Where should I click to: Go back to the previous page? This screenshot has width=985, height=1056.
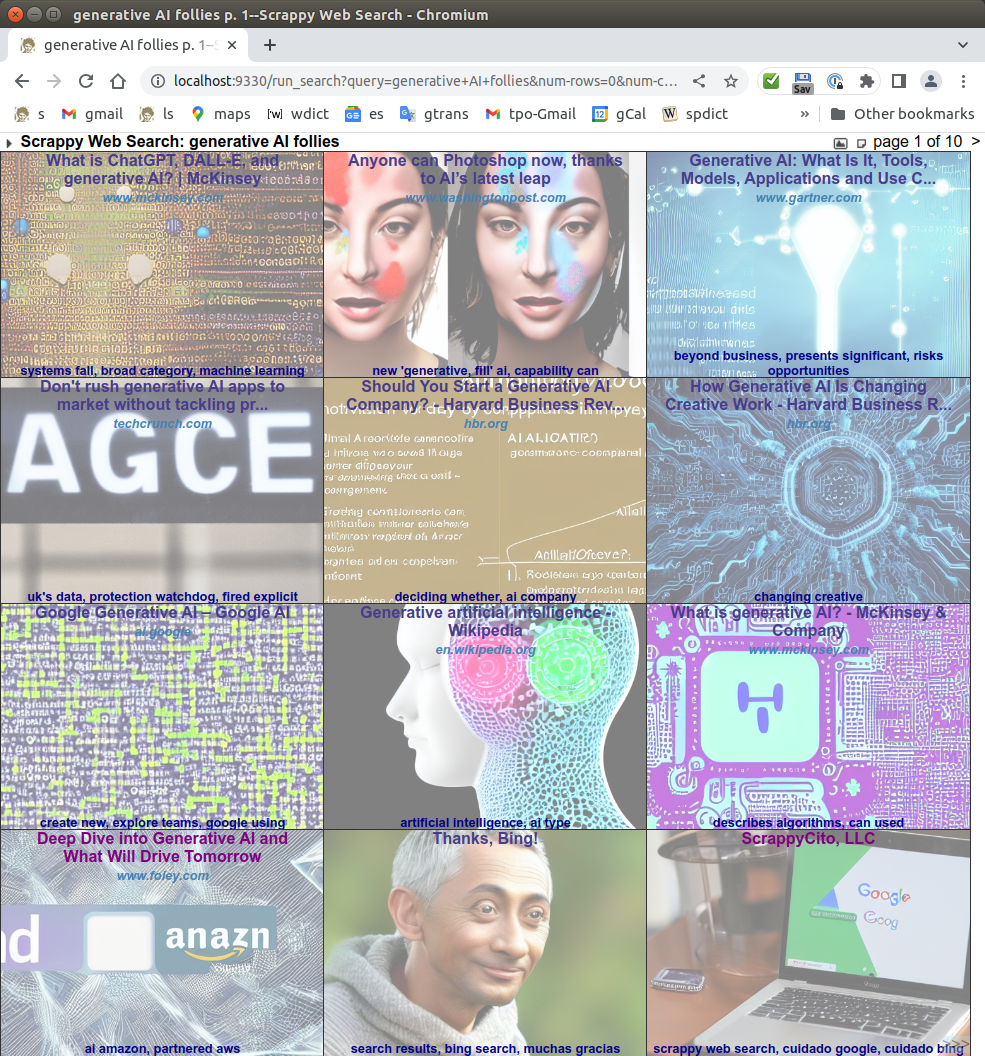tap(22, 81)
